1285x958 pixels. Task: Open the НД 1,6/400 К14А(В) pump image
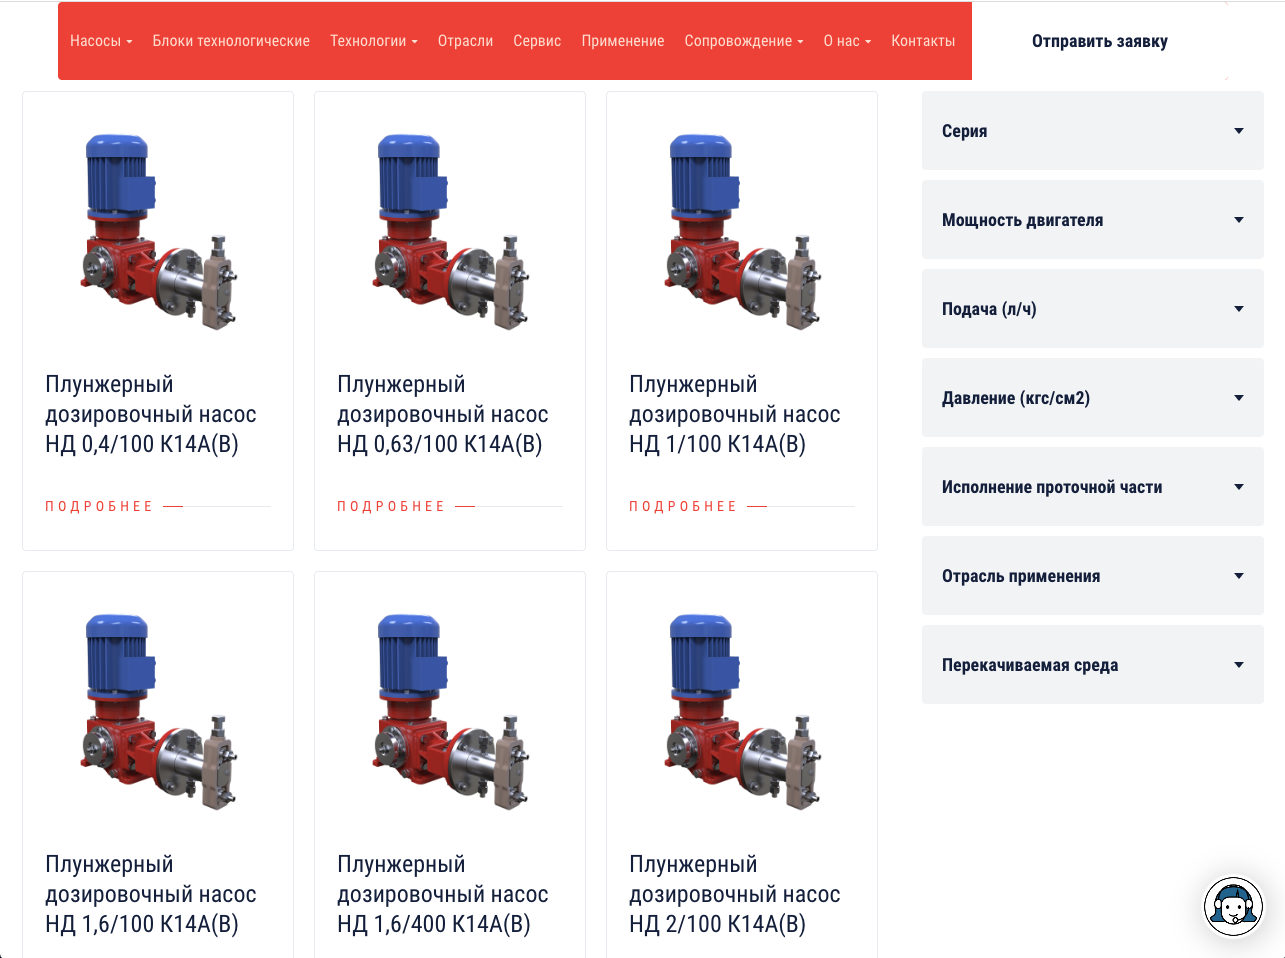pyautogui.click(x=450, y=711)
